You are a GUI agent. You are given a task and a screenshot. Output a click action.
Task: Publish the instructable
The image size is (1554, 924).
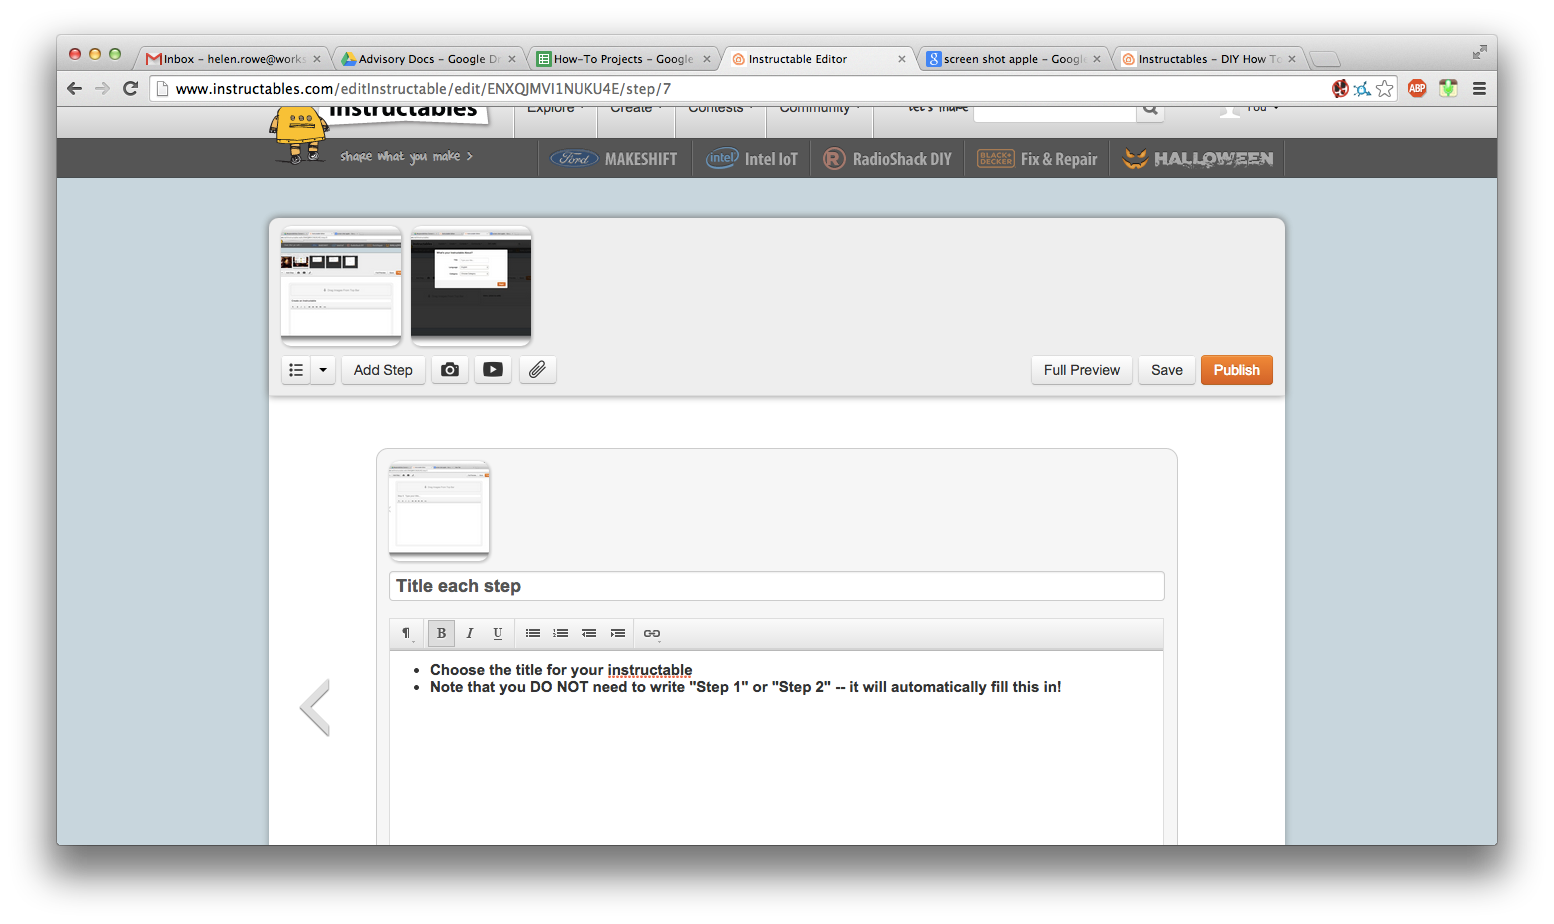1236,369
